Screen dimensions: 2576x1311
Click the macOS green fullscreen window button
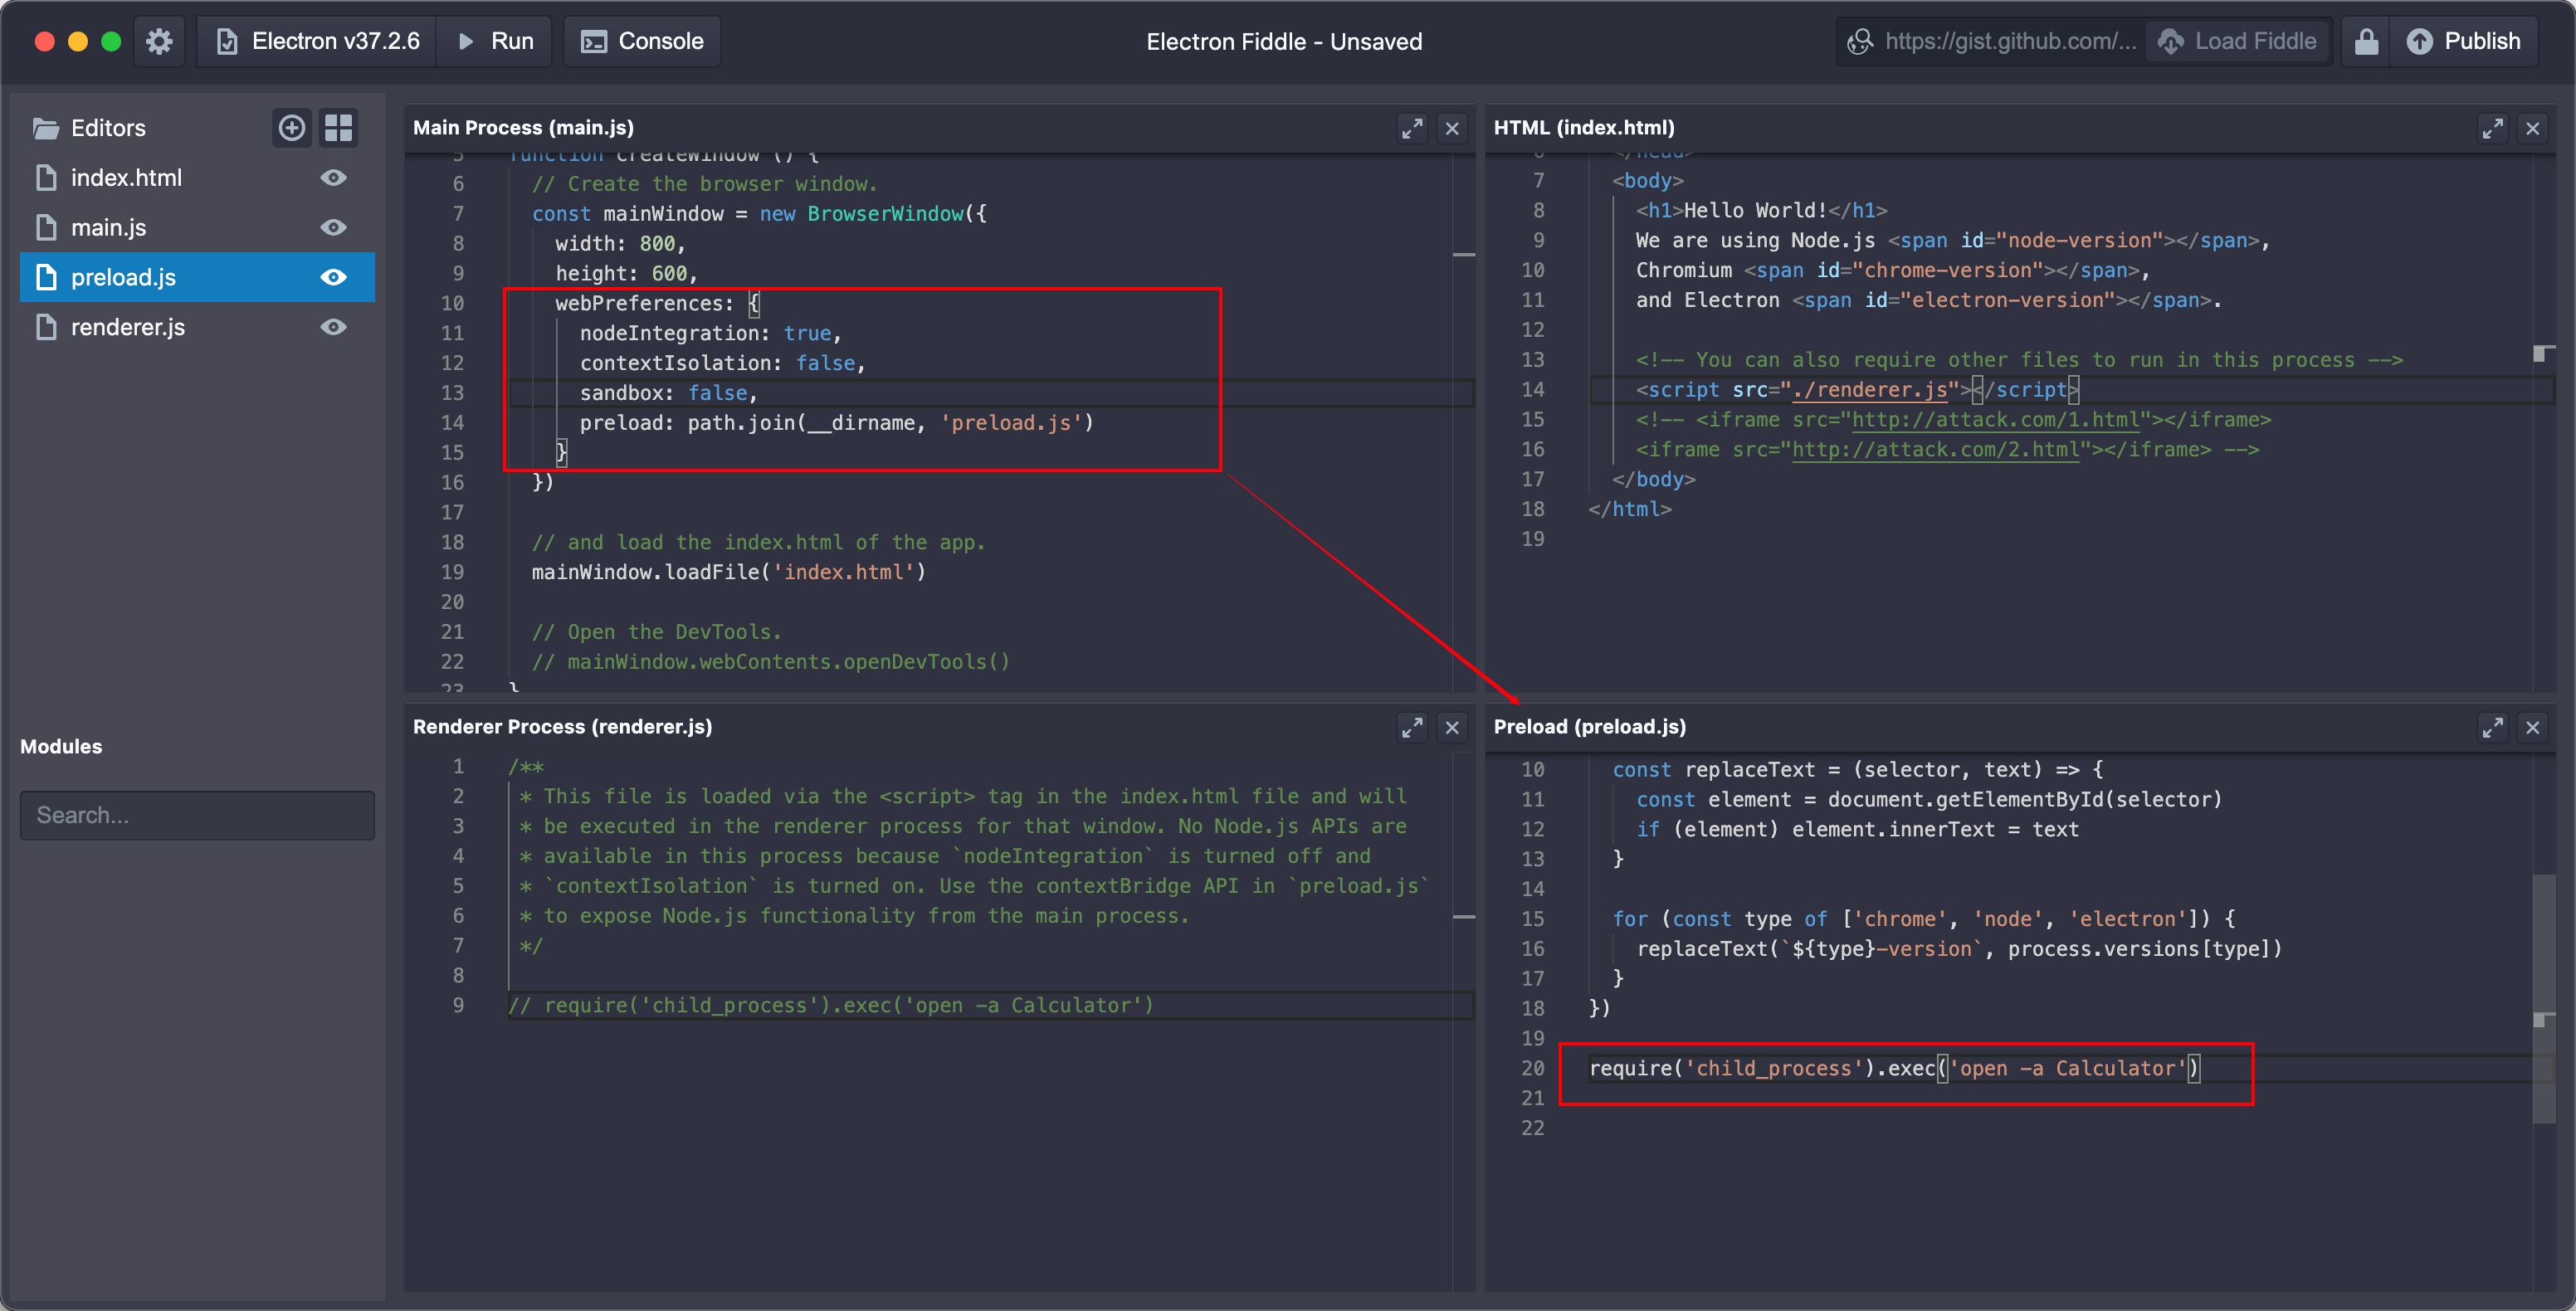point(111,41)
